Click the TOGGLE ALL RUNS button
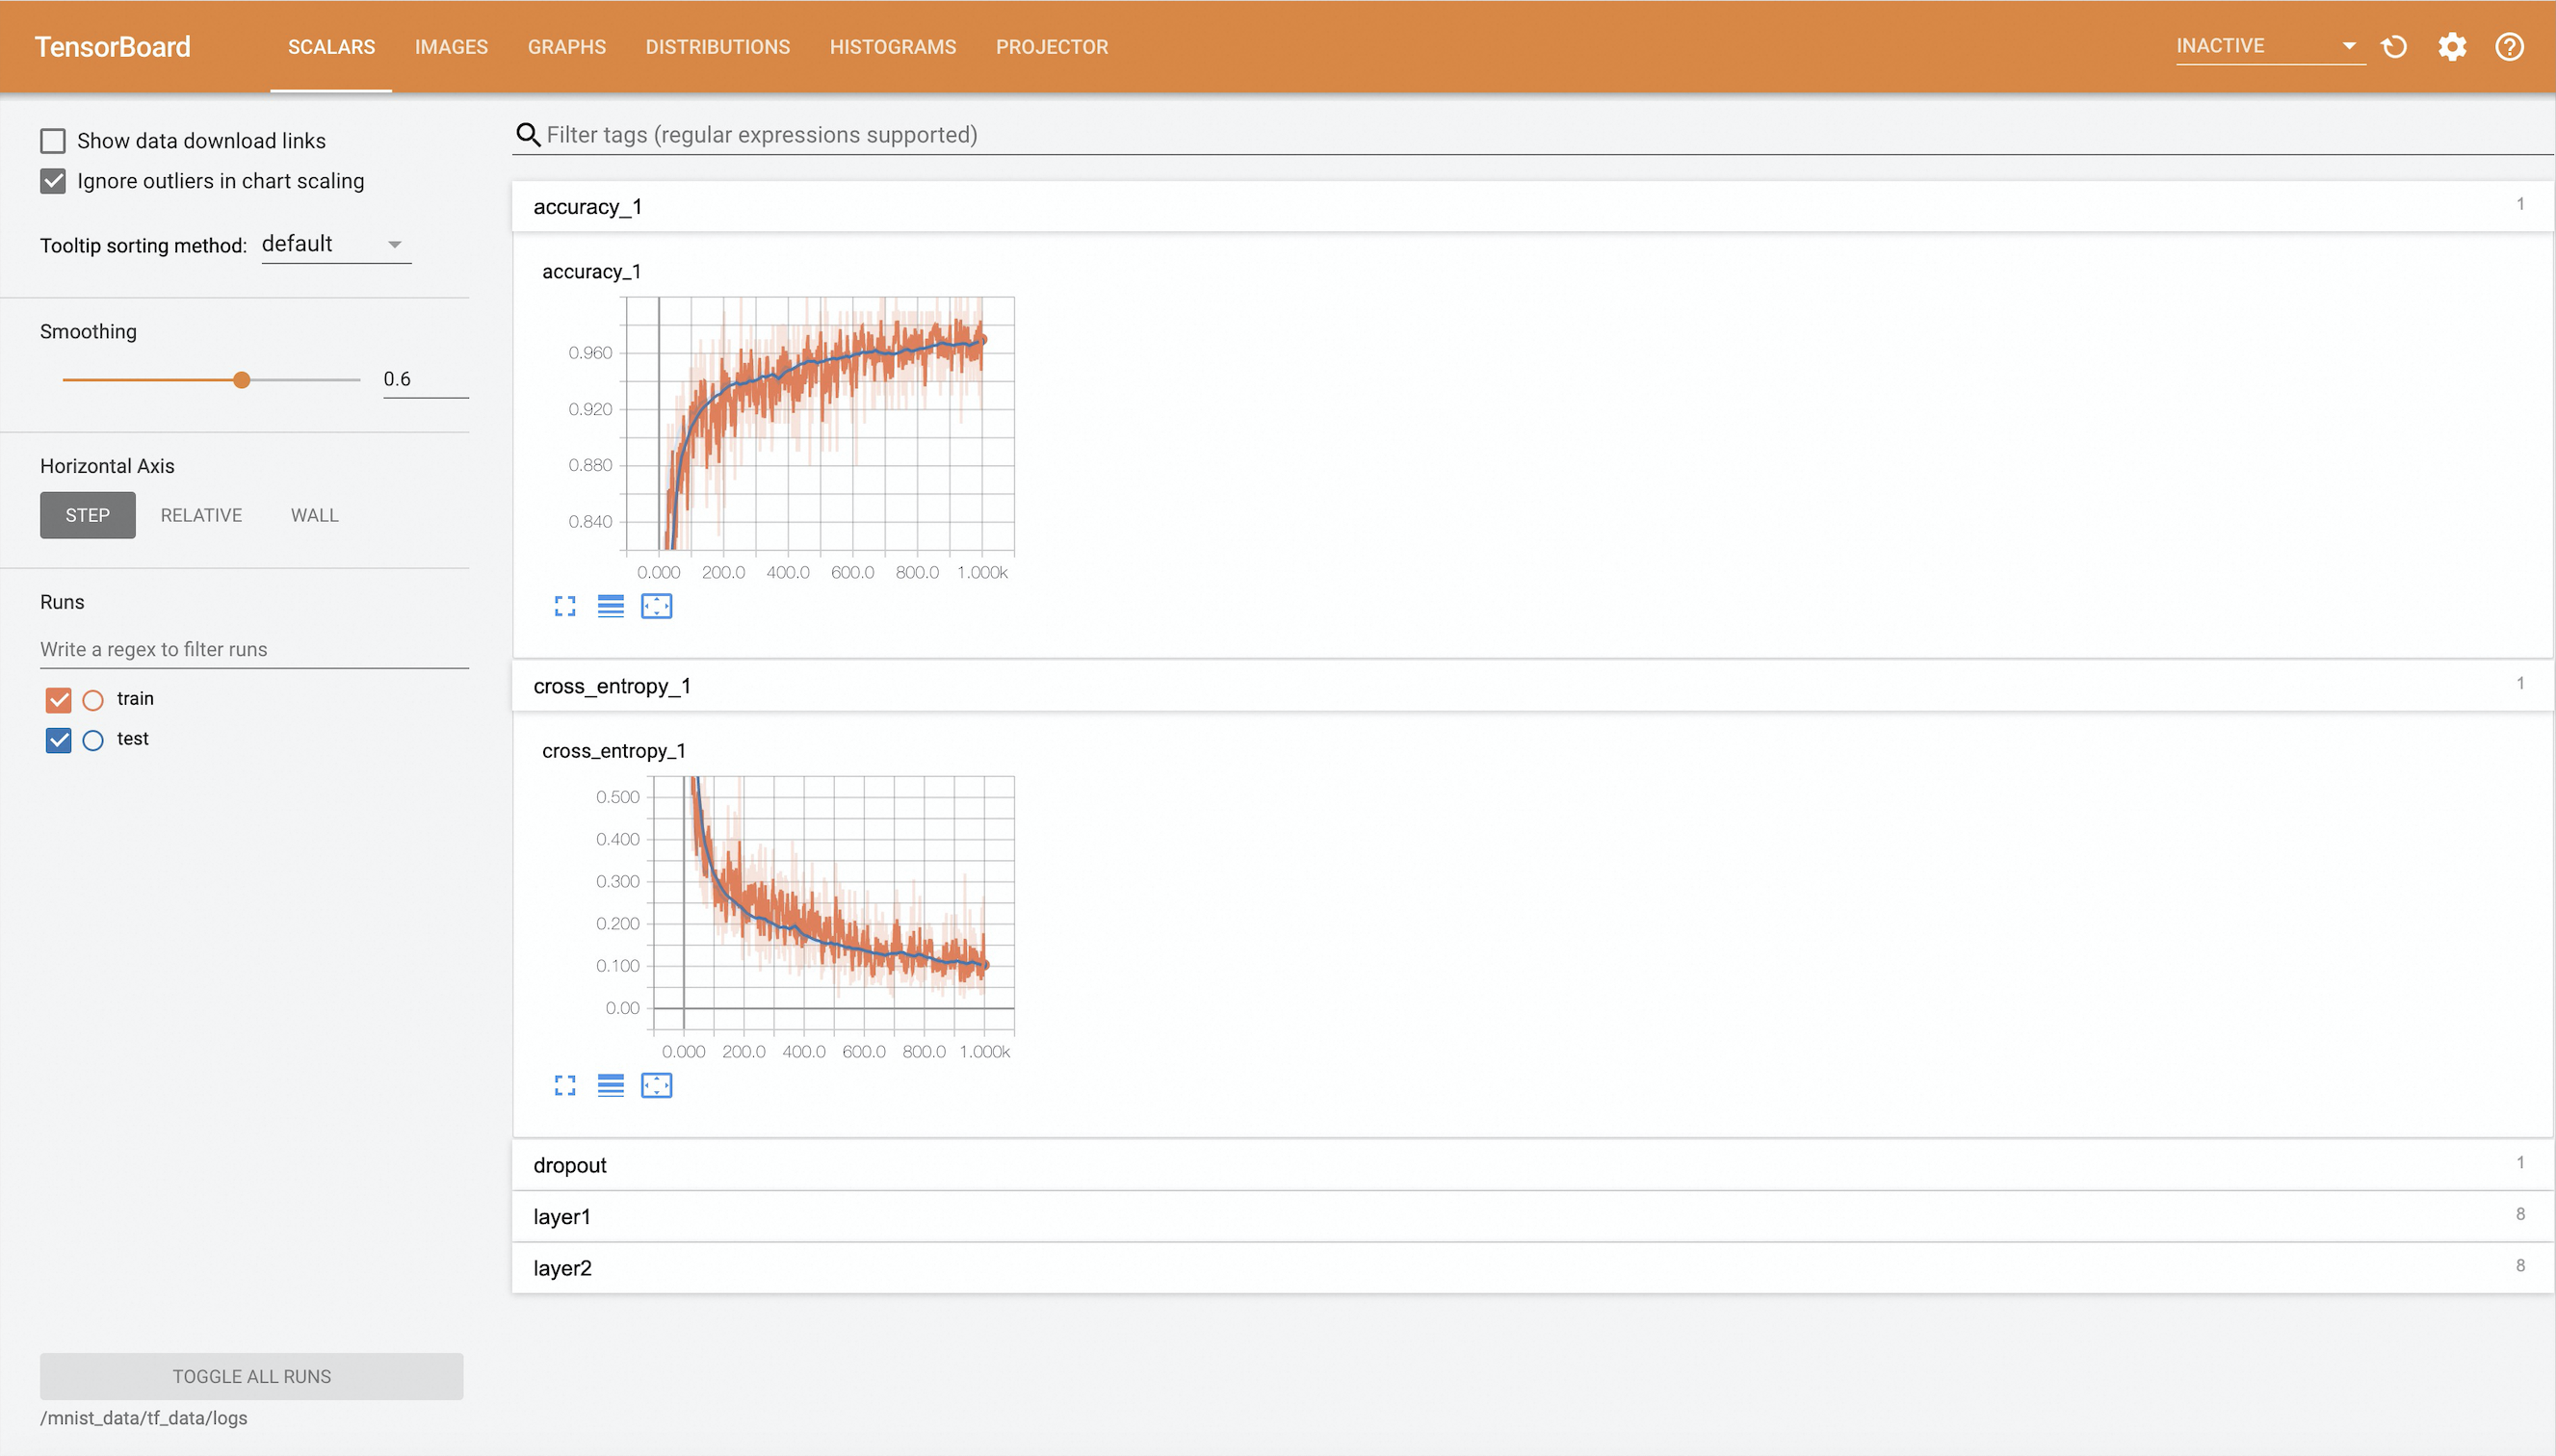The width and height of the screenshot is (2556, 1456). point(251,1376)
